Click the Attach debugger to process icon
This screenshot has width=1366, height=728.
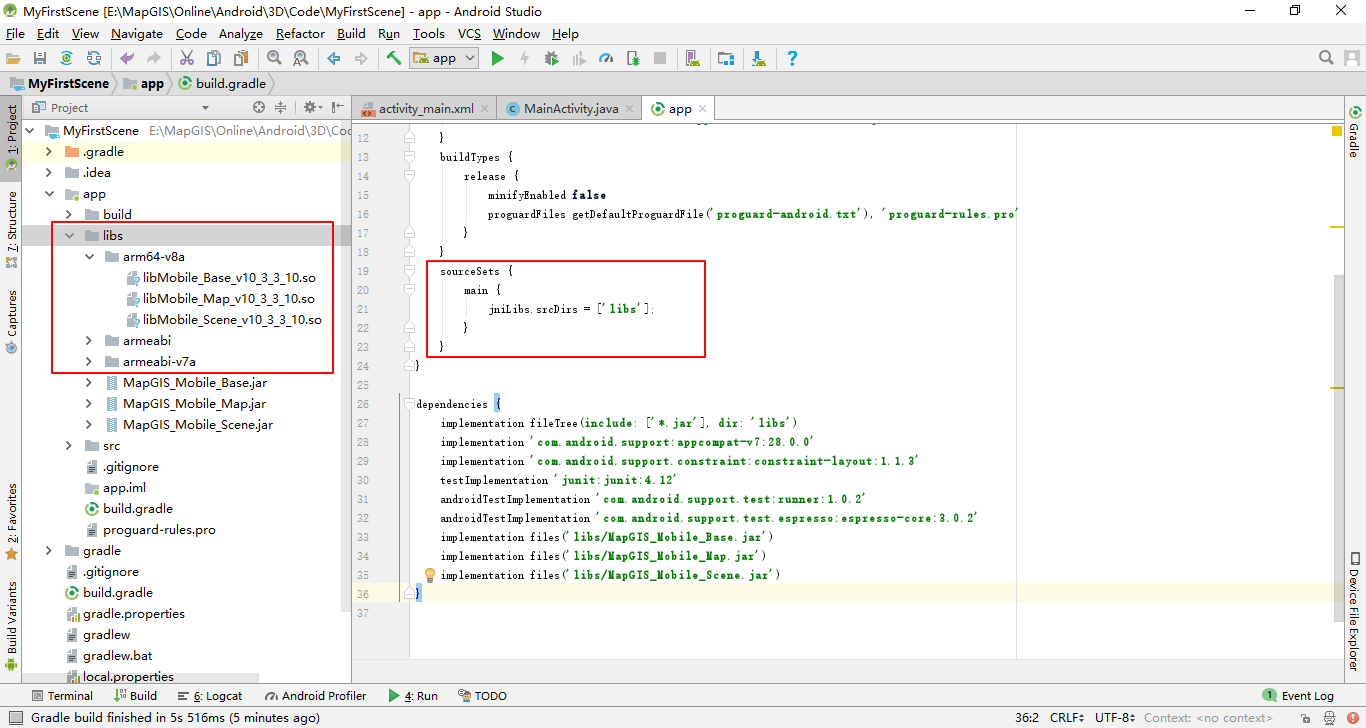(633, 59)
